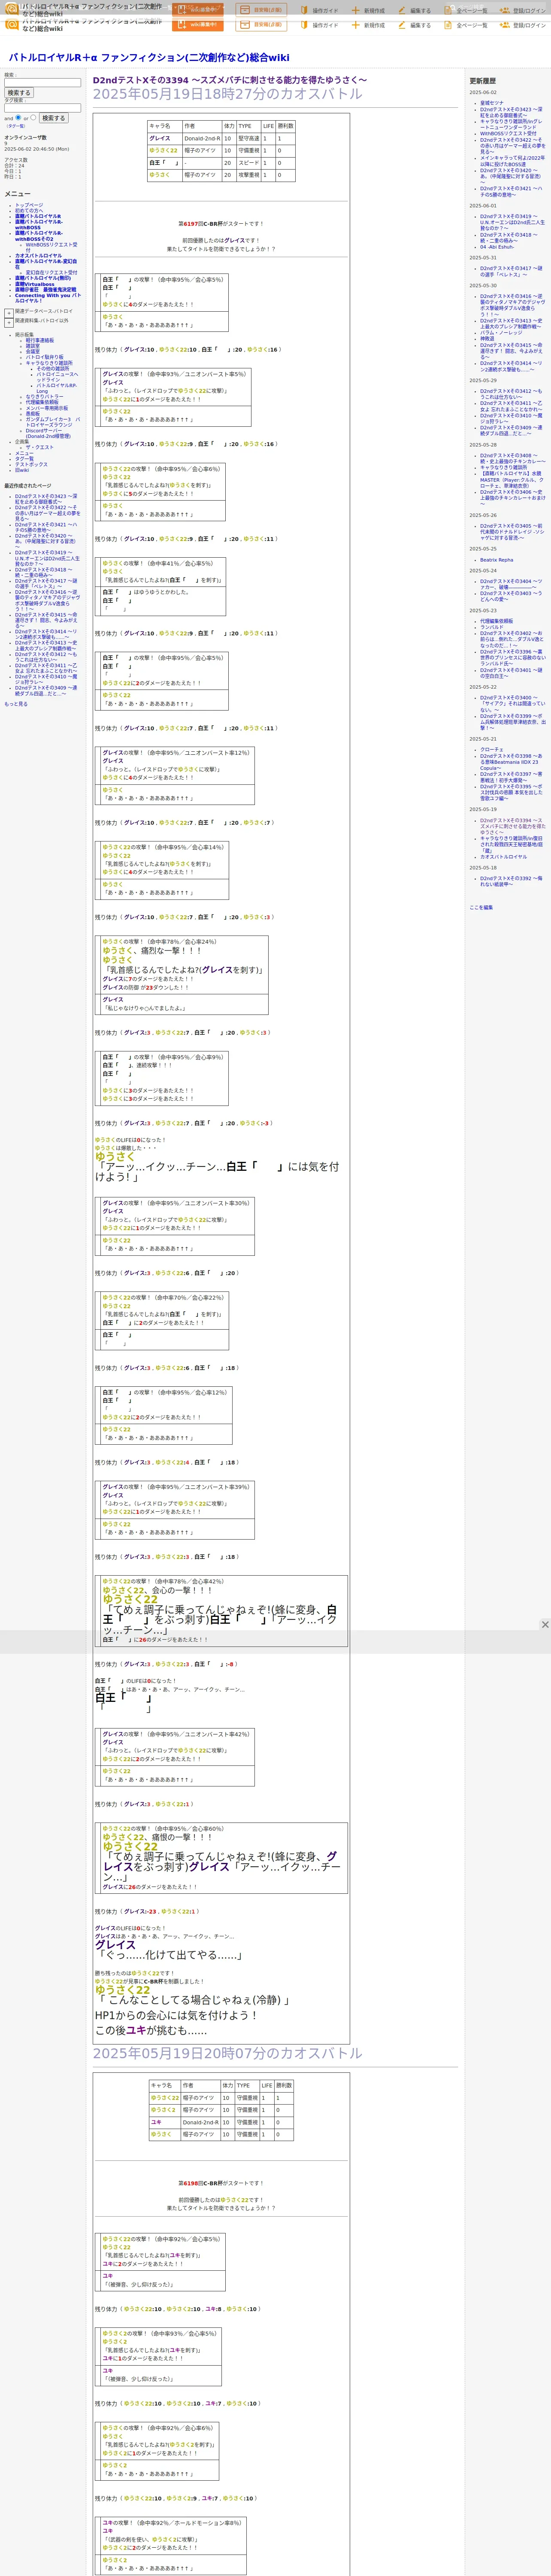Click the 2025年05月19日18時27分のカオスバトル heading
551x2576 pixels.
coord(227,95)
